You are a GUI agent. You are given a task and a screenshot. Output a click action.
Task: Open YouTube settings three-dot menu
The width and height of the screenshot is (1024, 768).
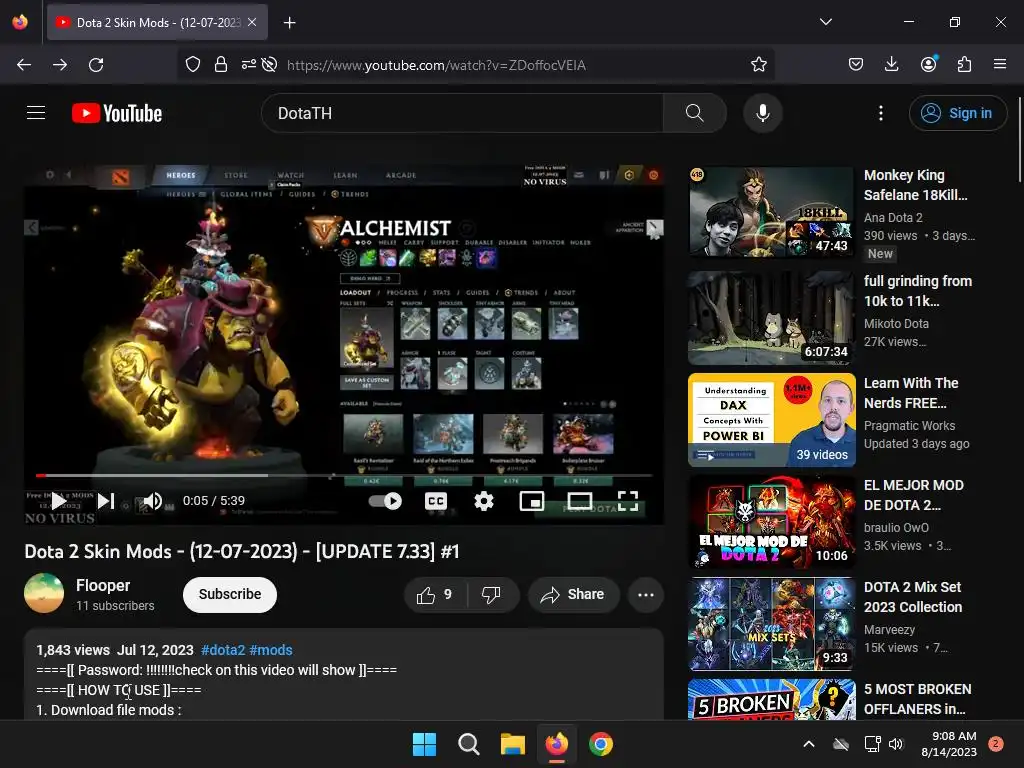click(880, 113)
